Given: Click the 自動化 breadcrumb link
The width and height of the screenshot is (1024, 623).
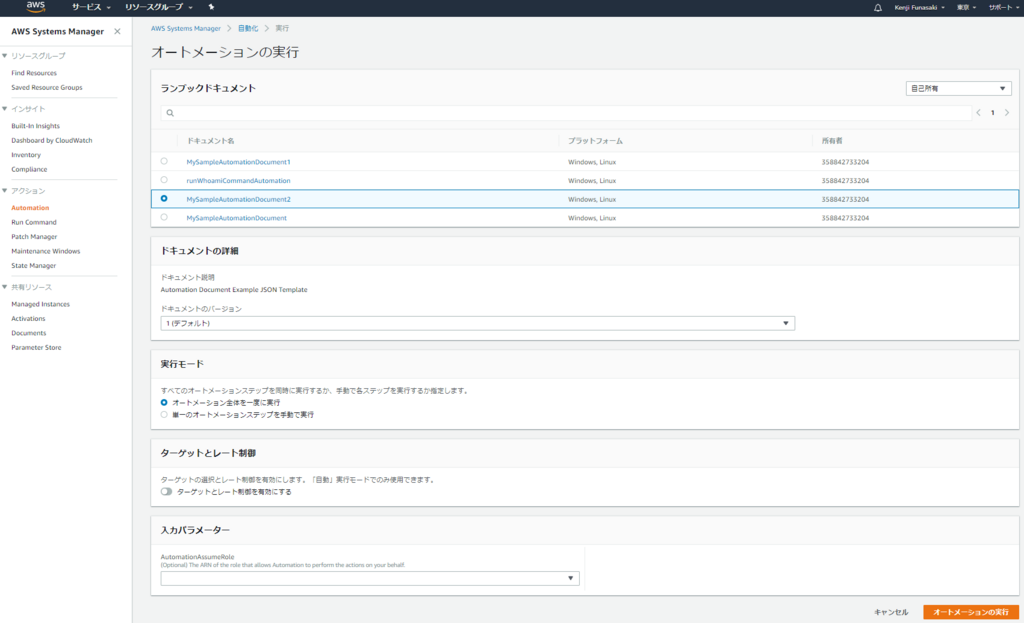Looking at the screenshot, I should pyautogui.click(x=248, y=29).
